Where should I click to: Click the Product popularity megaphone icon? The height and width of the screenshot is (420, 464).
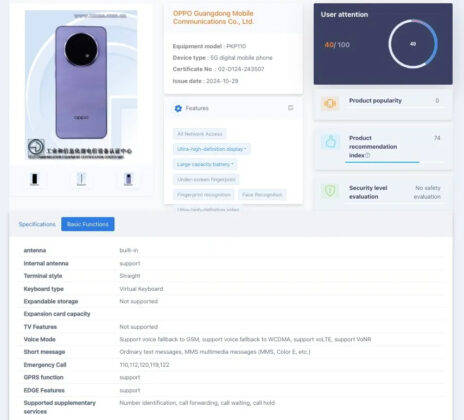pyautogui.click(x=330, y=104)
